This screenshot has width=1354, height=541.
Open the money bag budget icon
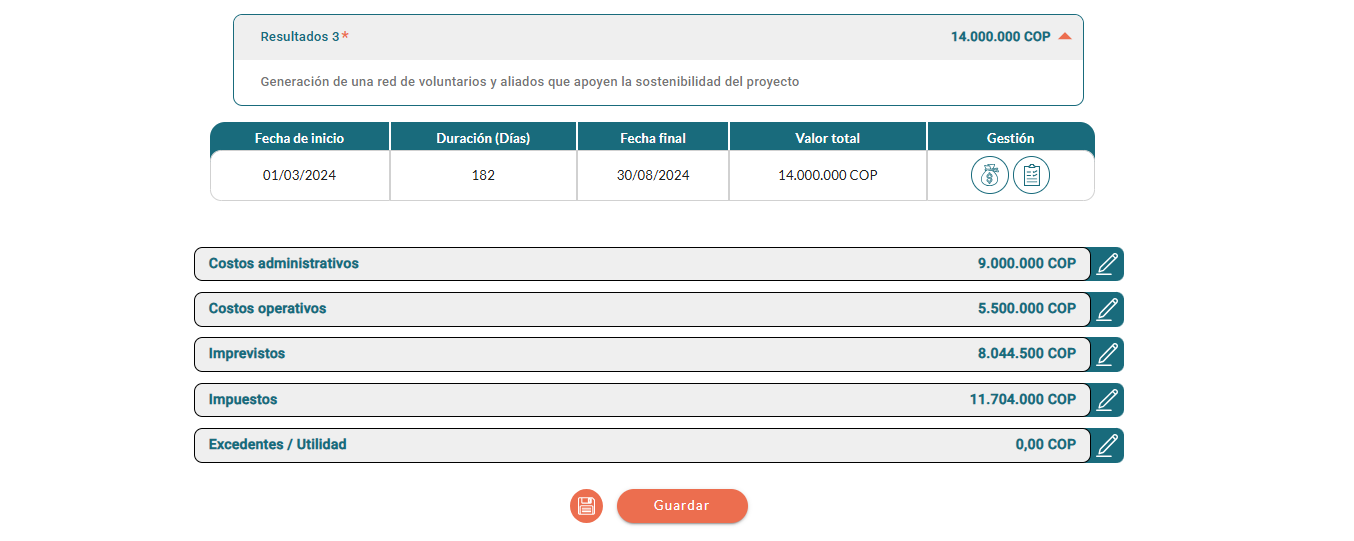pyautogui.click(x=989, y=176)
